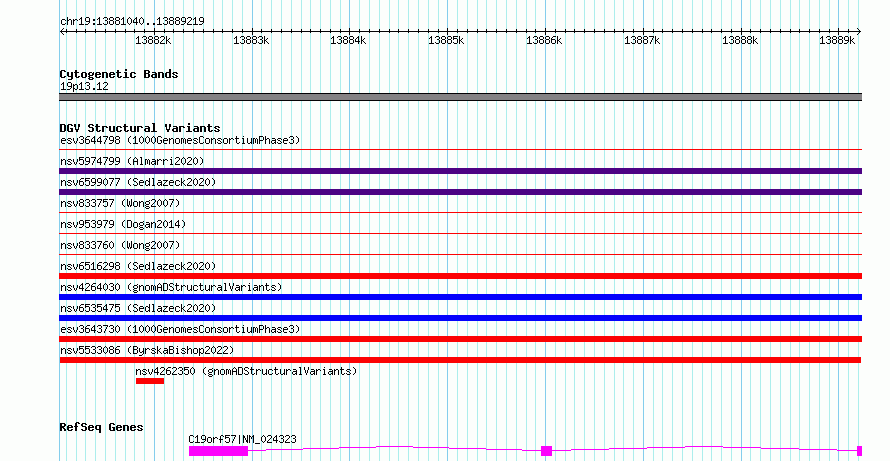Click the red bar under nsv5533086
The height and width of the screenshot is (461, 890).
pyautogui.click(x=460, y=360)
